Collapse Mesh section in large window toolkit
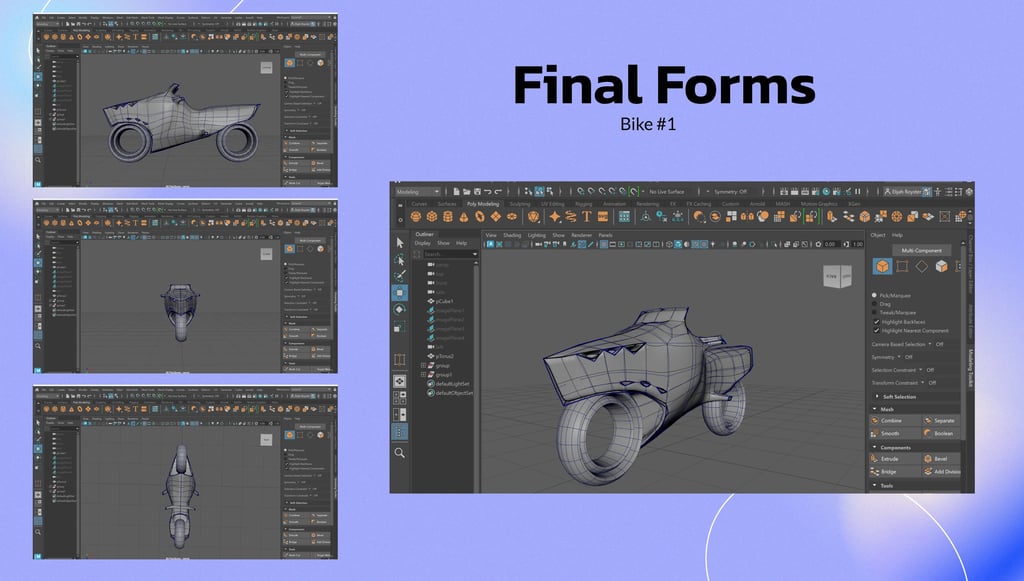 point(874,409)
